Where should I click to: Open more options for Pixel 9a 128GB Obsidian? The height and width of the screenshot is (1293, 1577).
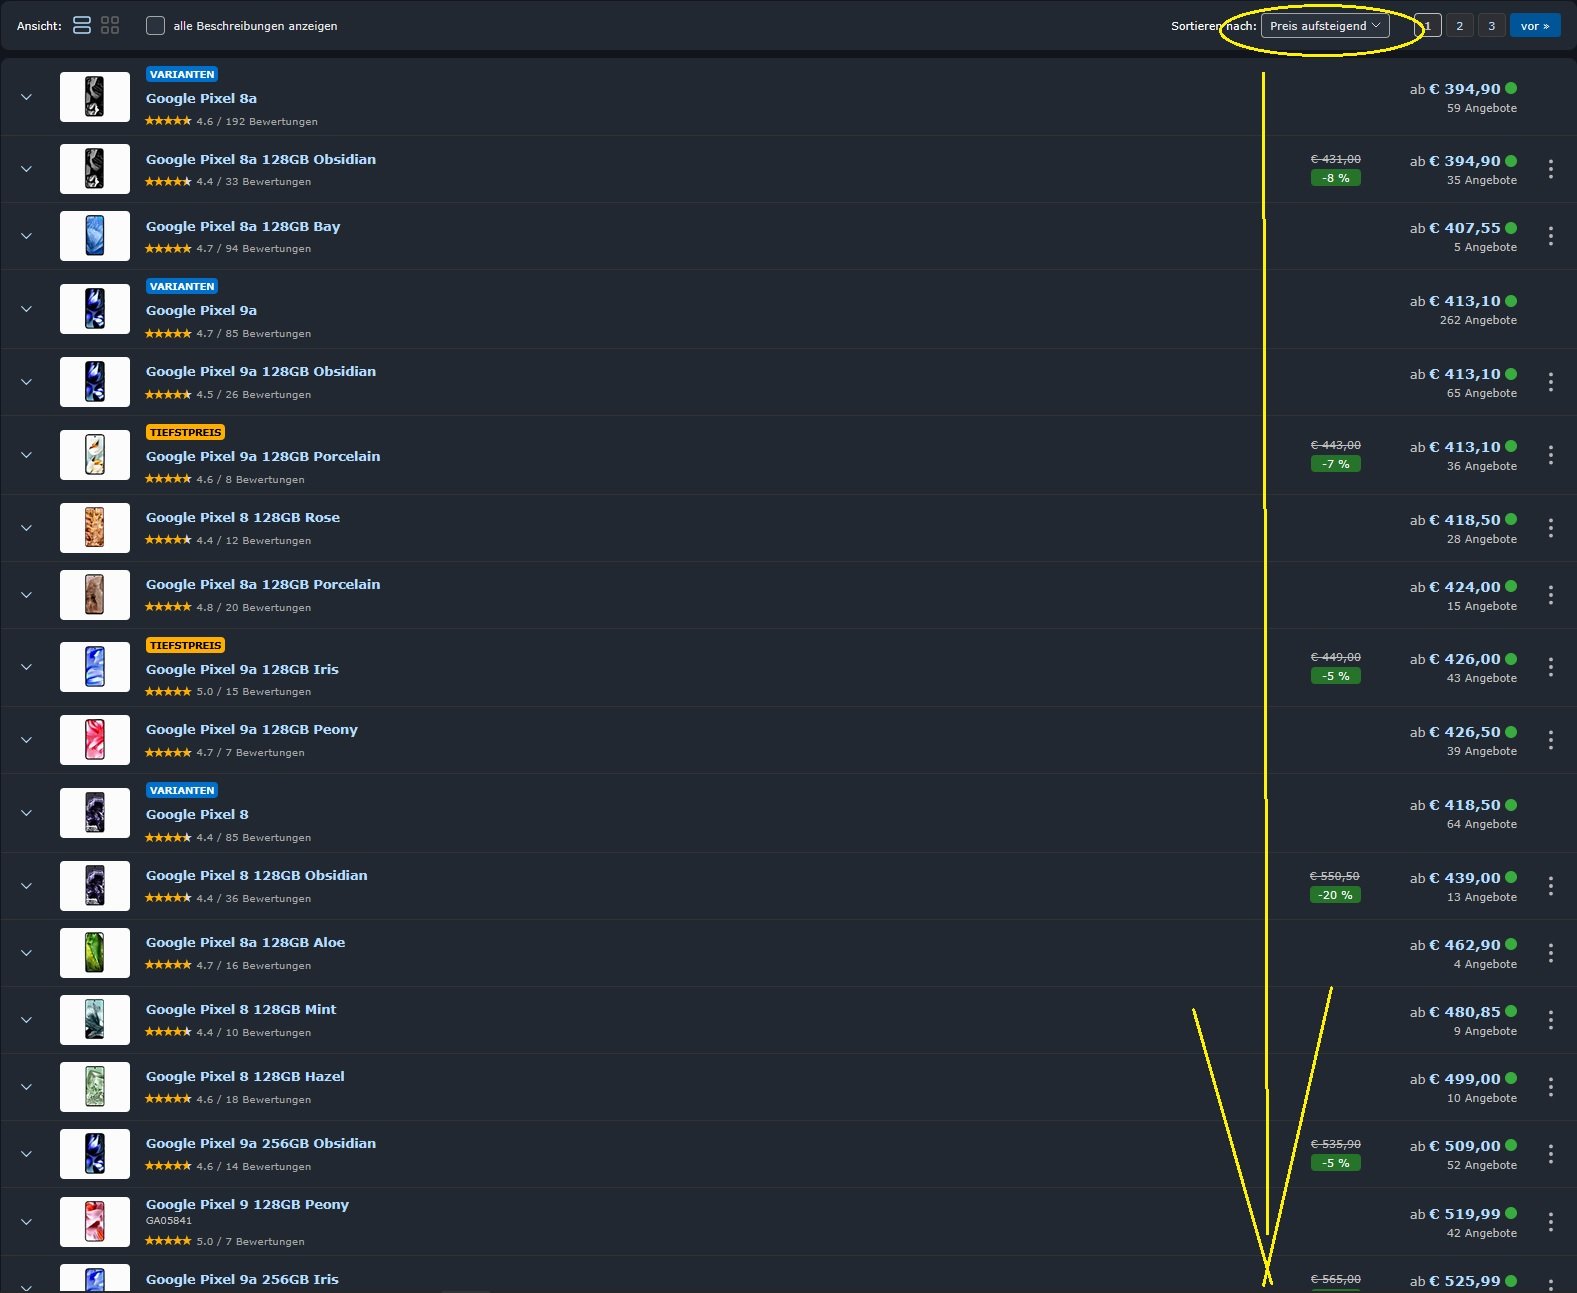[x=1551, y=382]
